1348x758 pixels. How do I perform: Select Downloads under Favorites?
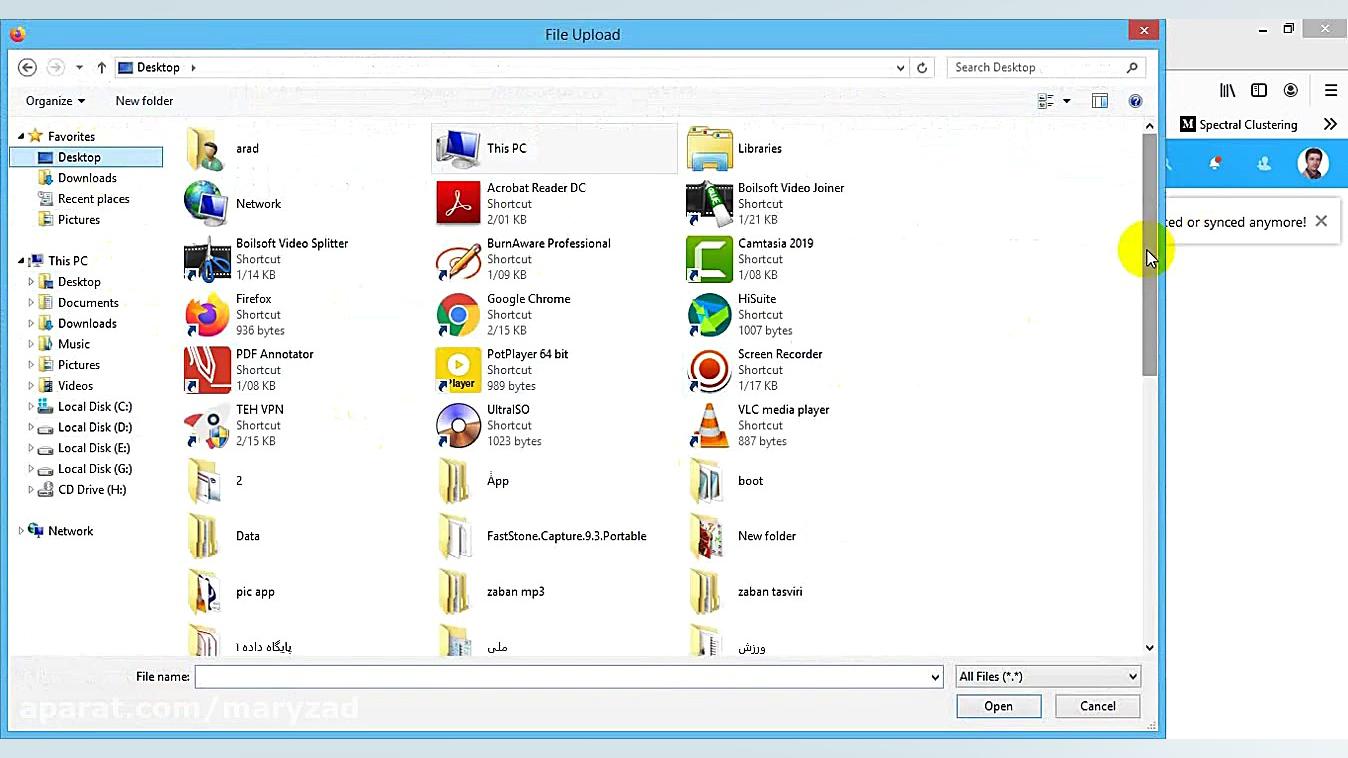point(87,178)
